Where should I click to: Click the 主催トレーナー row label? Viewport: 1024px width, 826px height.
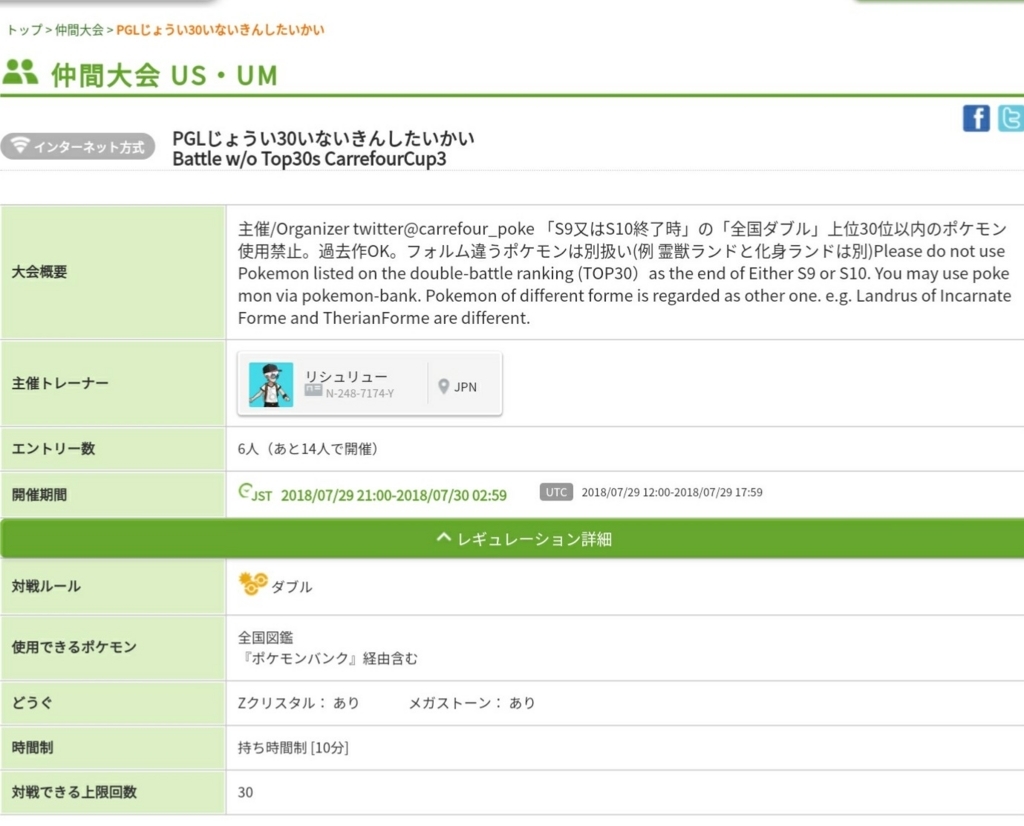pos(60,383)
